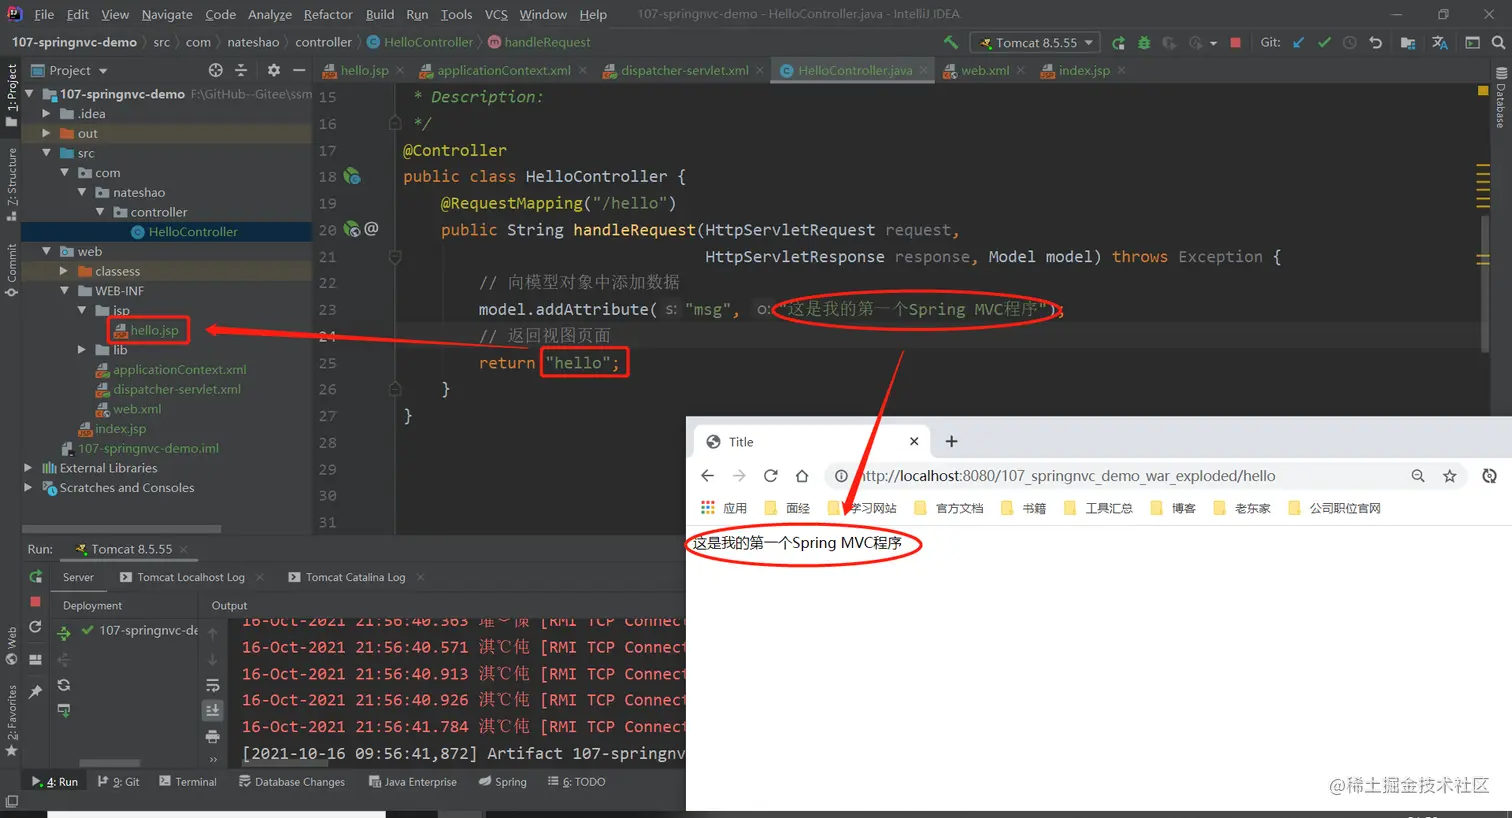Expand the .idea folder
The width and height of the screenshot is (1512, 818).
coord(46,113)
